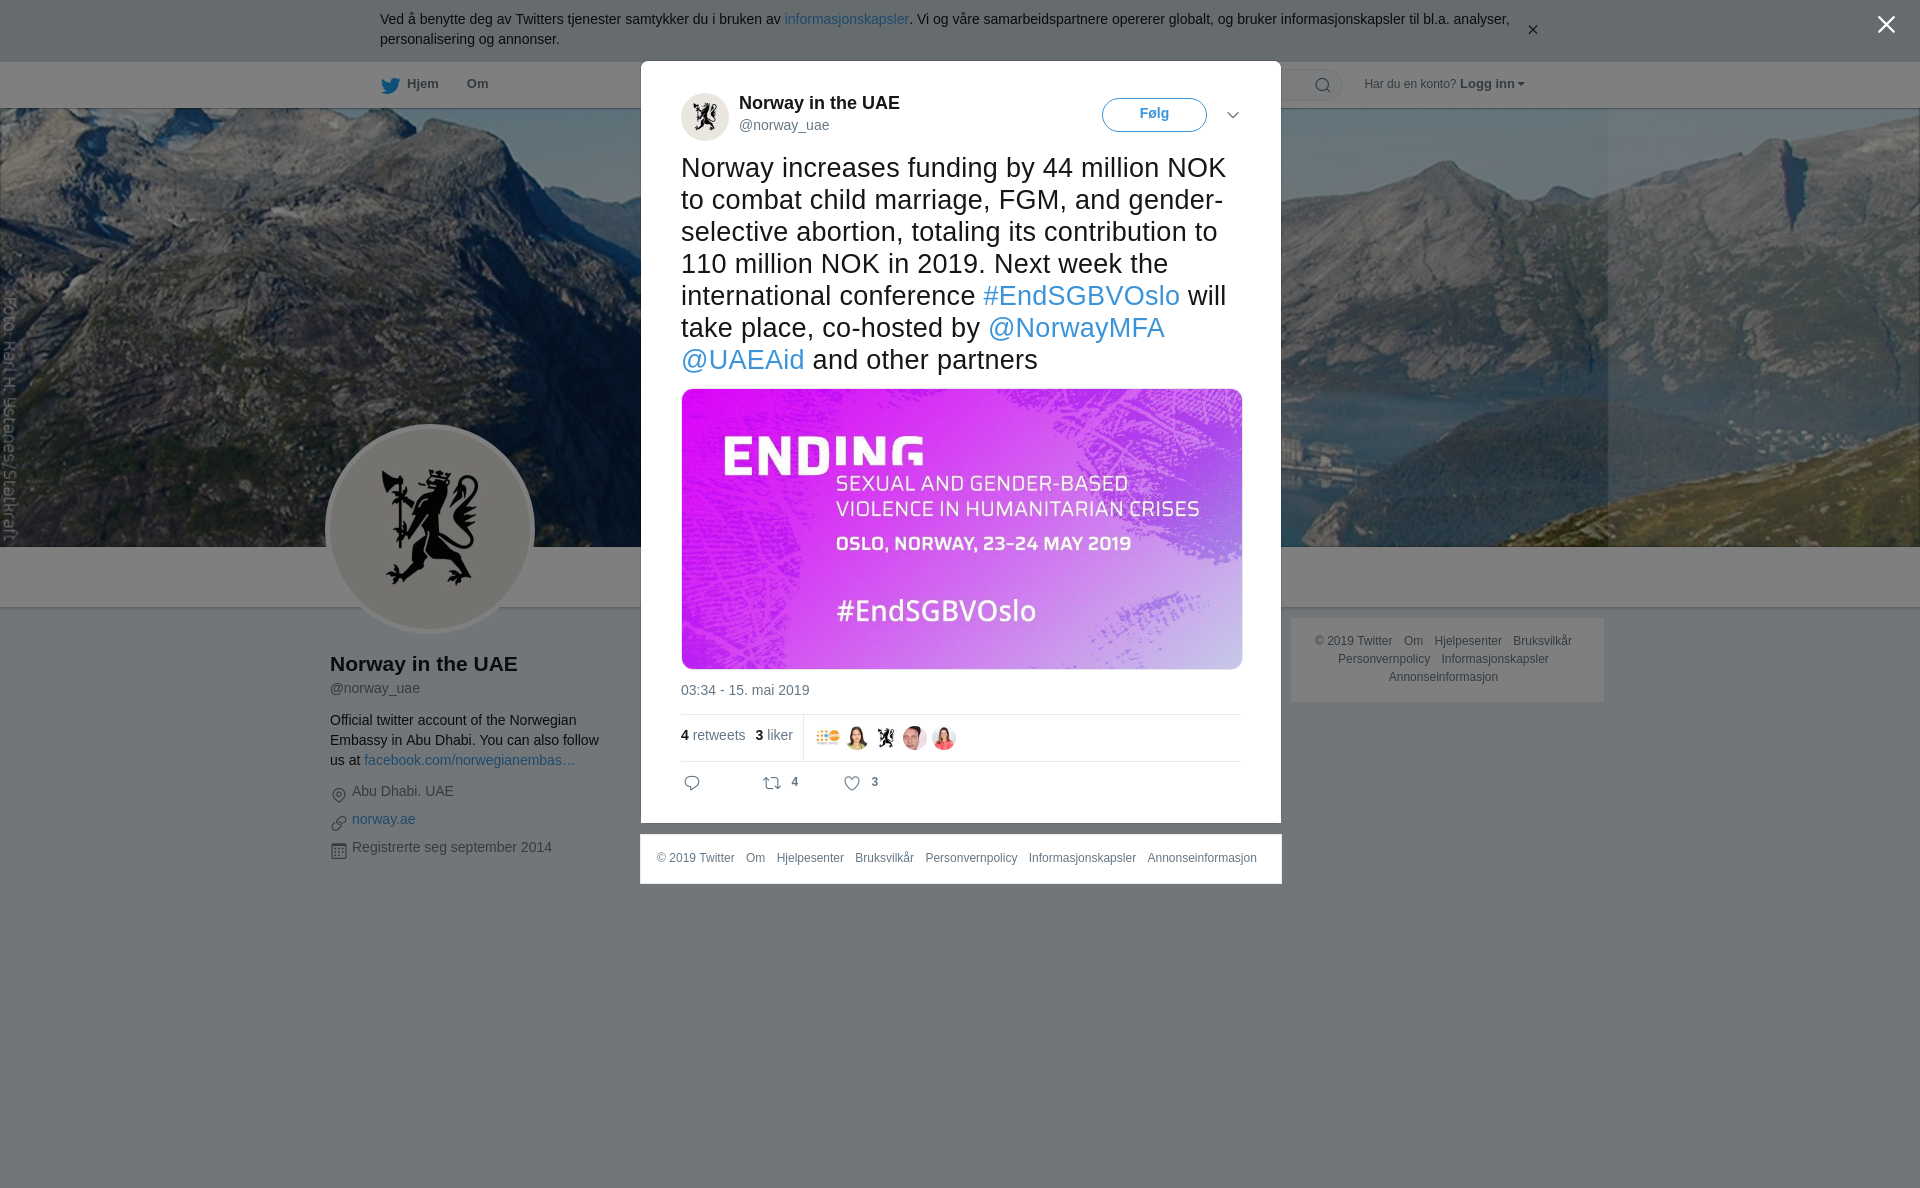Dismiss the cookie notice banner
This screenshot has height=1188, width=1920.
pyautogui.click(x=1532, y=30)
